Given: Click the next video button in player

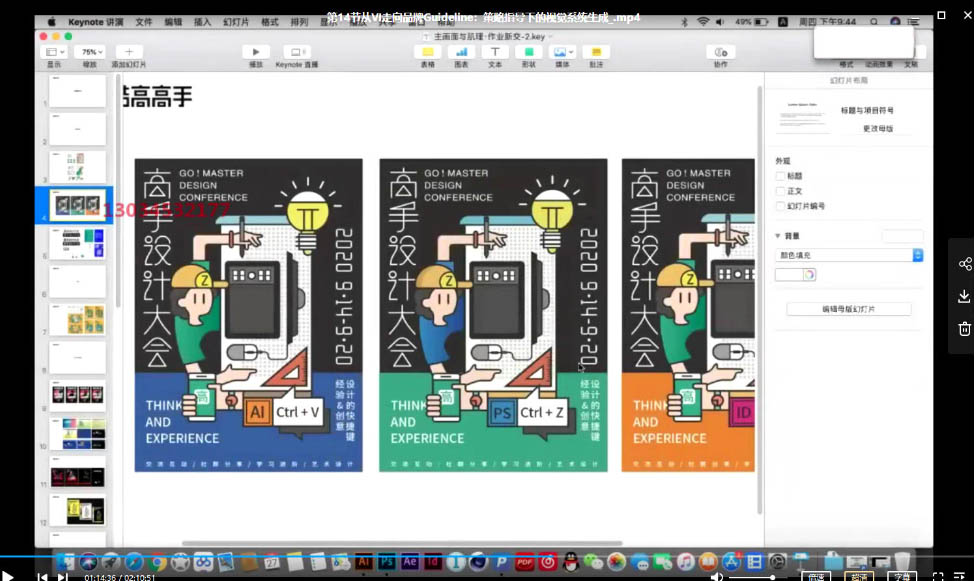Looking at the screenshot, I should tap(62, 577).
